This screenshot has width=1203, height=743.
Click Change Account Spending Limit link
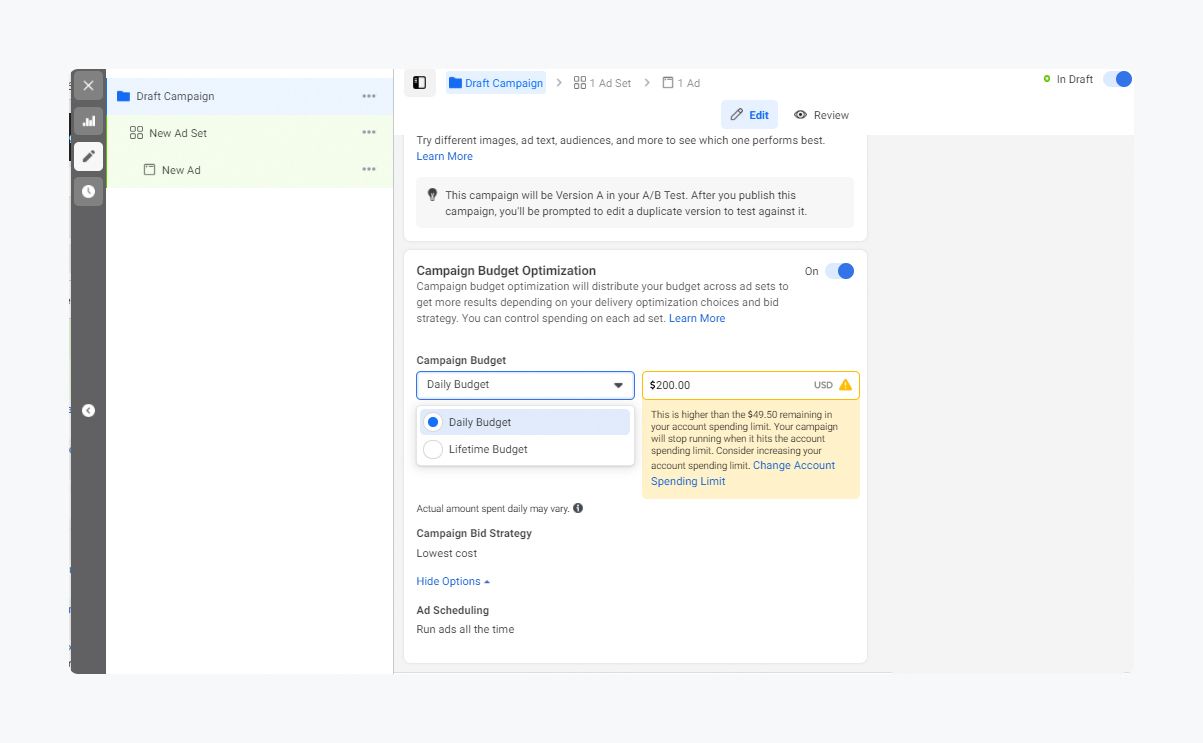tap(742, 473)
